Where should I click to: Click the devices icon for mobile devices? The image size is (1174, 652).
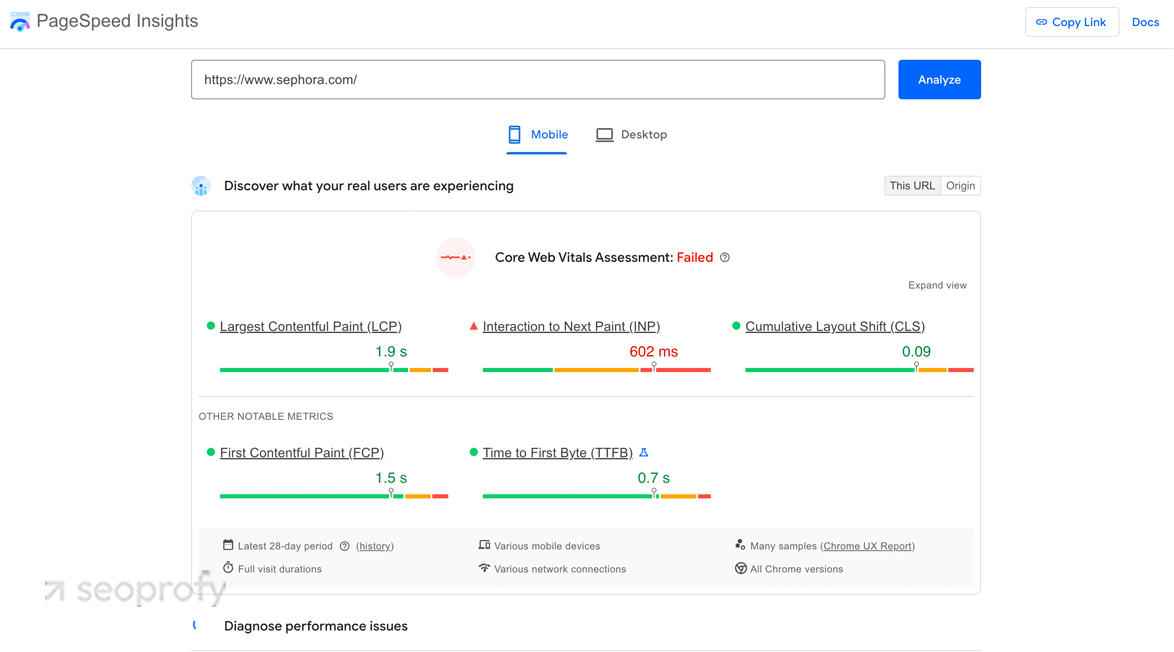484,545
